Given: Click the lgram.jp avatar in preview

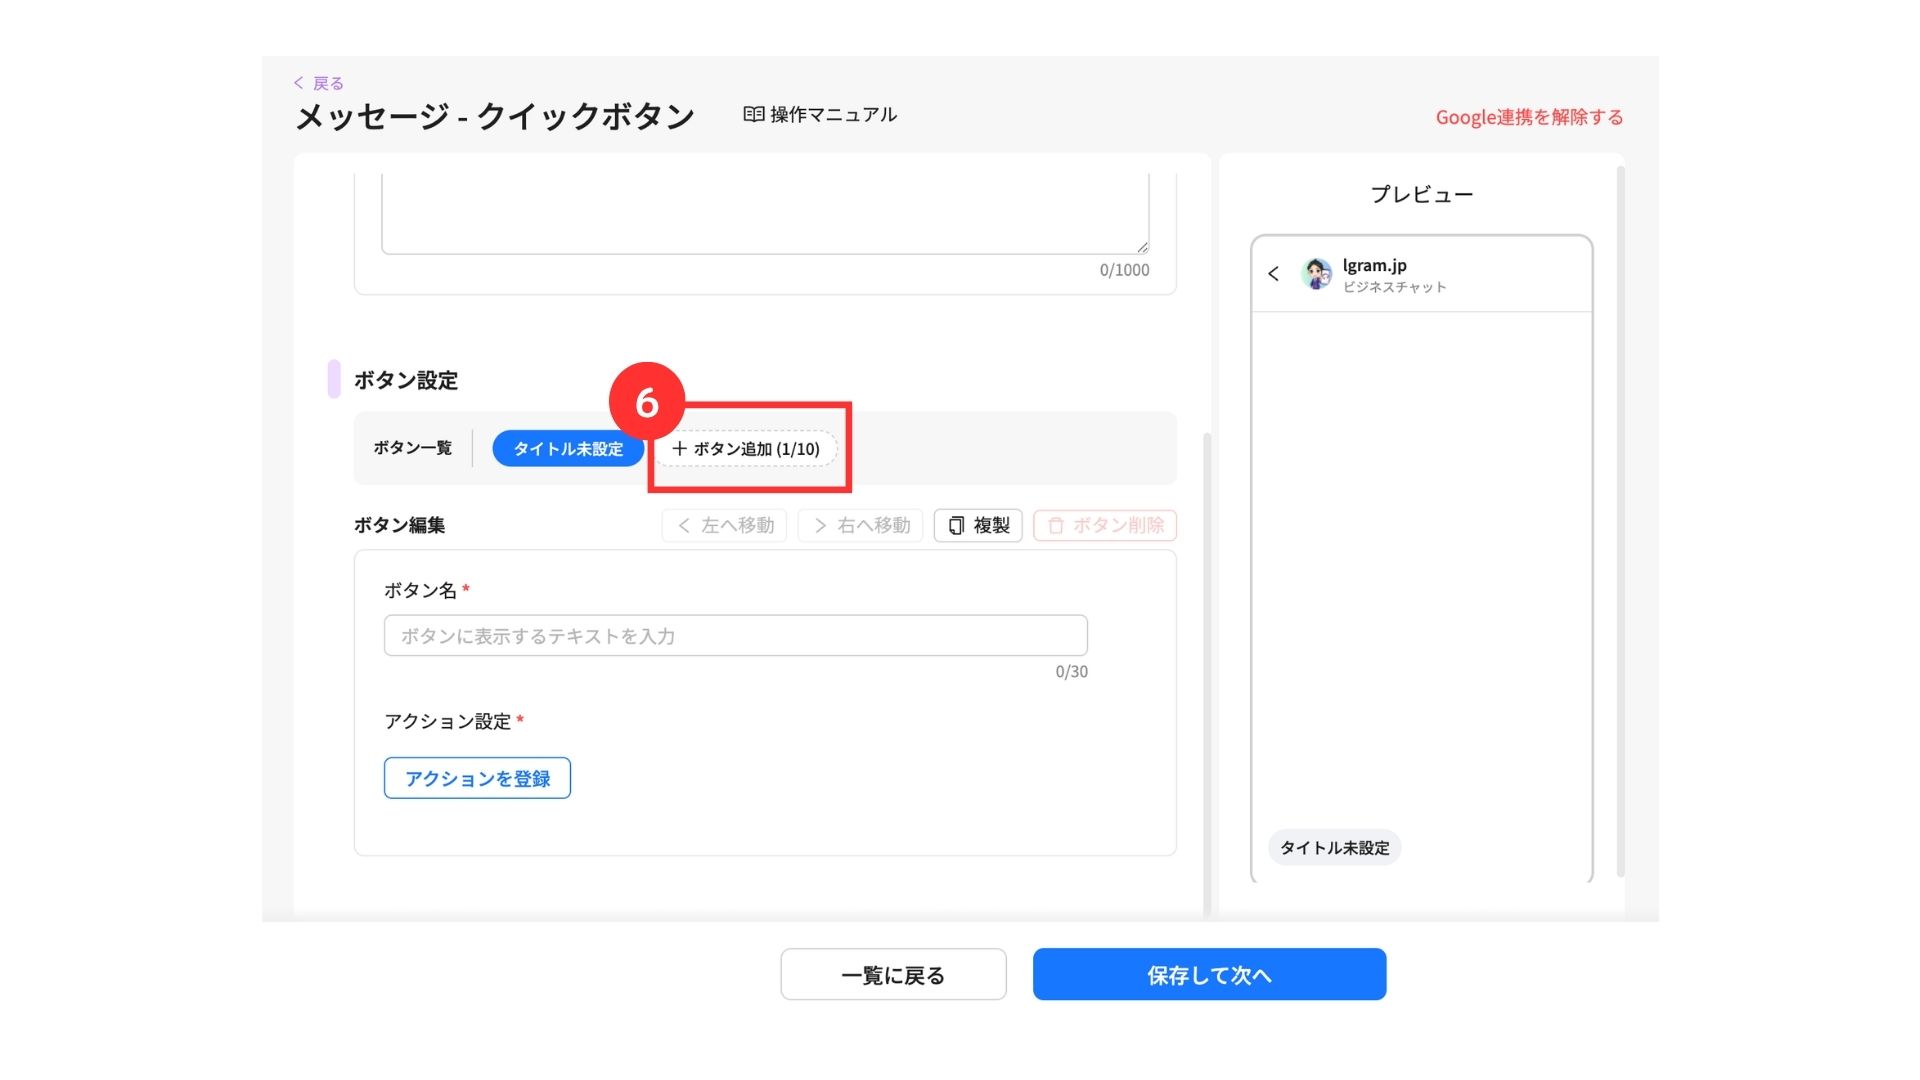Looking at the screenshot, I should [1316, 274].
